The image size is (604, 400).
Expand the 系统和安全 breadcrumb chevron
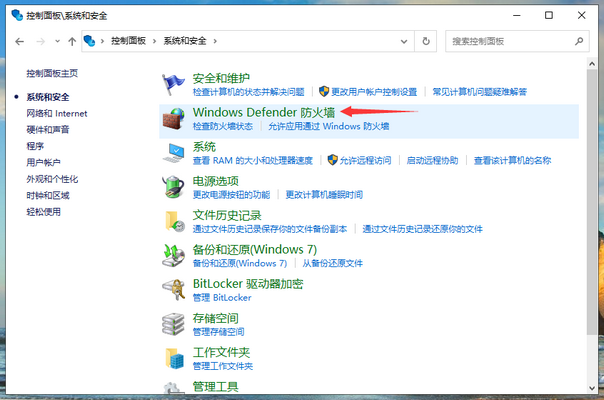(x=215, y=41)
